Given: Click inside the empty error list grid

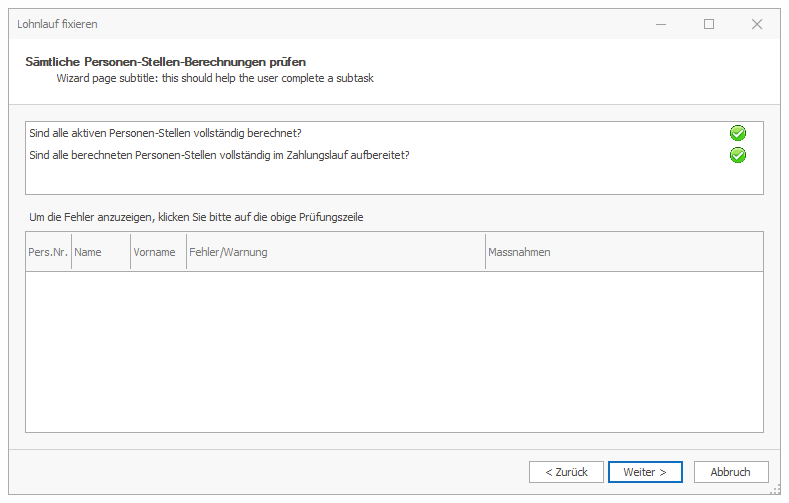Looking at the screenshot, I should pos(394,350).
